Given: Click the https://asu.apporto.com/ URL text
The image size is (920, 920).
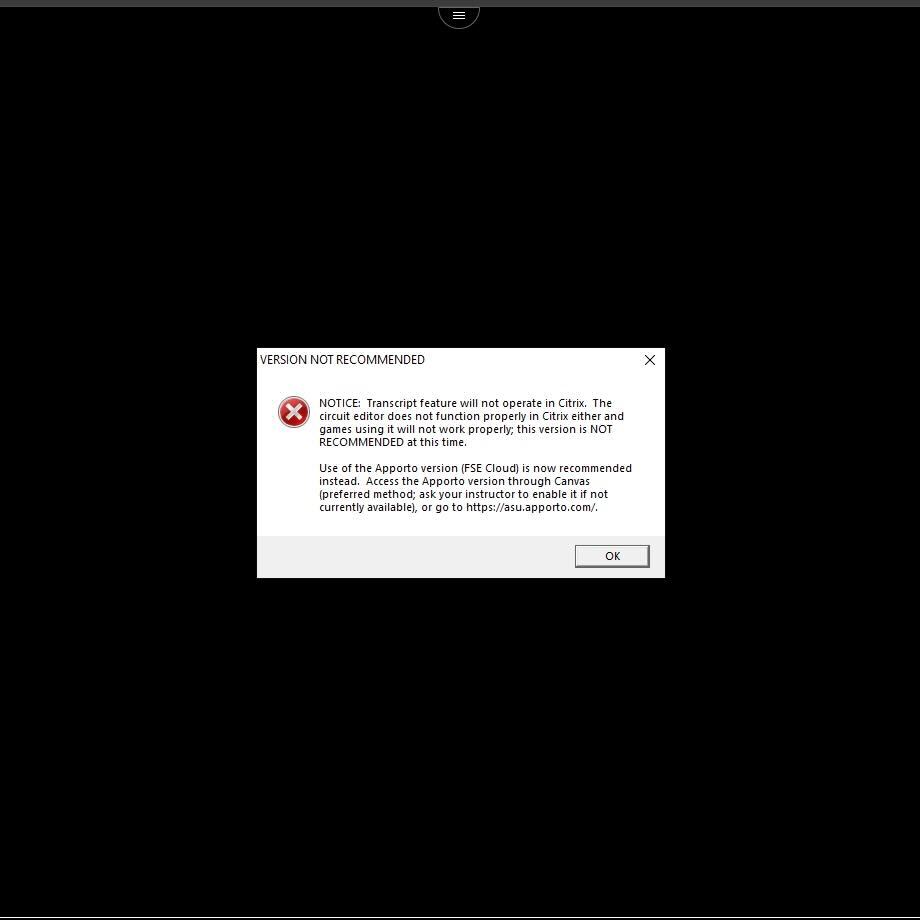Looking at the screenshot, I should 530,507.
